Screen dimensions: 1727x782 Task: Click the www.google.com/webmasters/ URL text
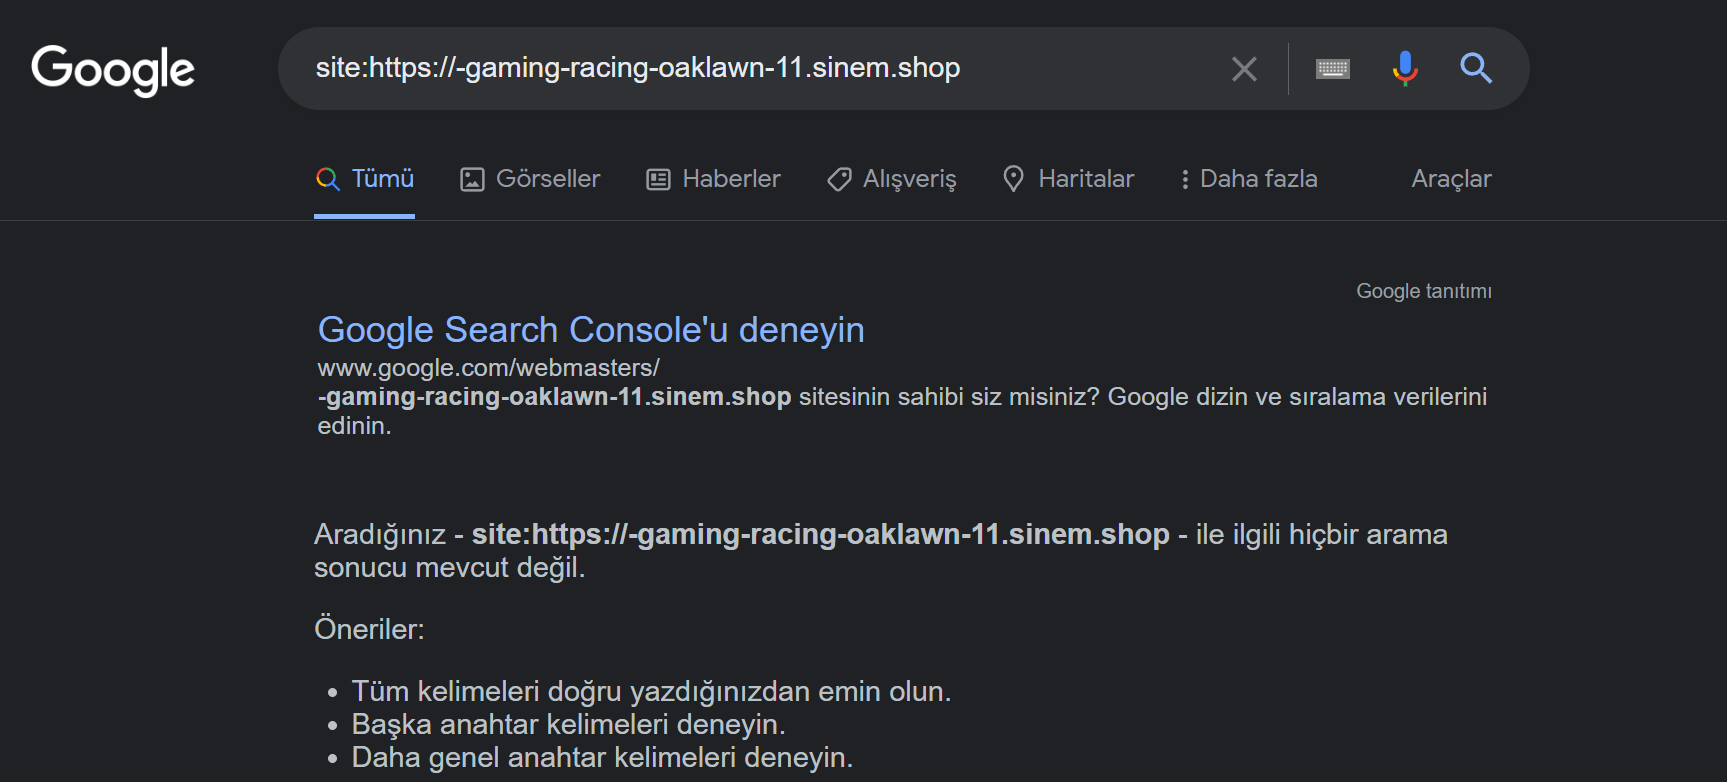click(488, 368)
